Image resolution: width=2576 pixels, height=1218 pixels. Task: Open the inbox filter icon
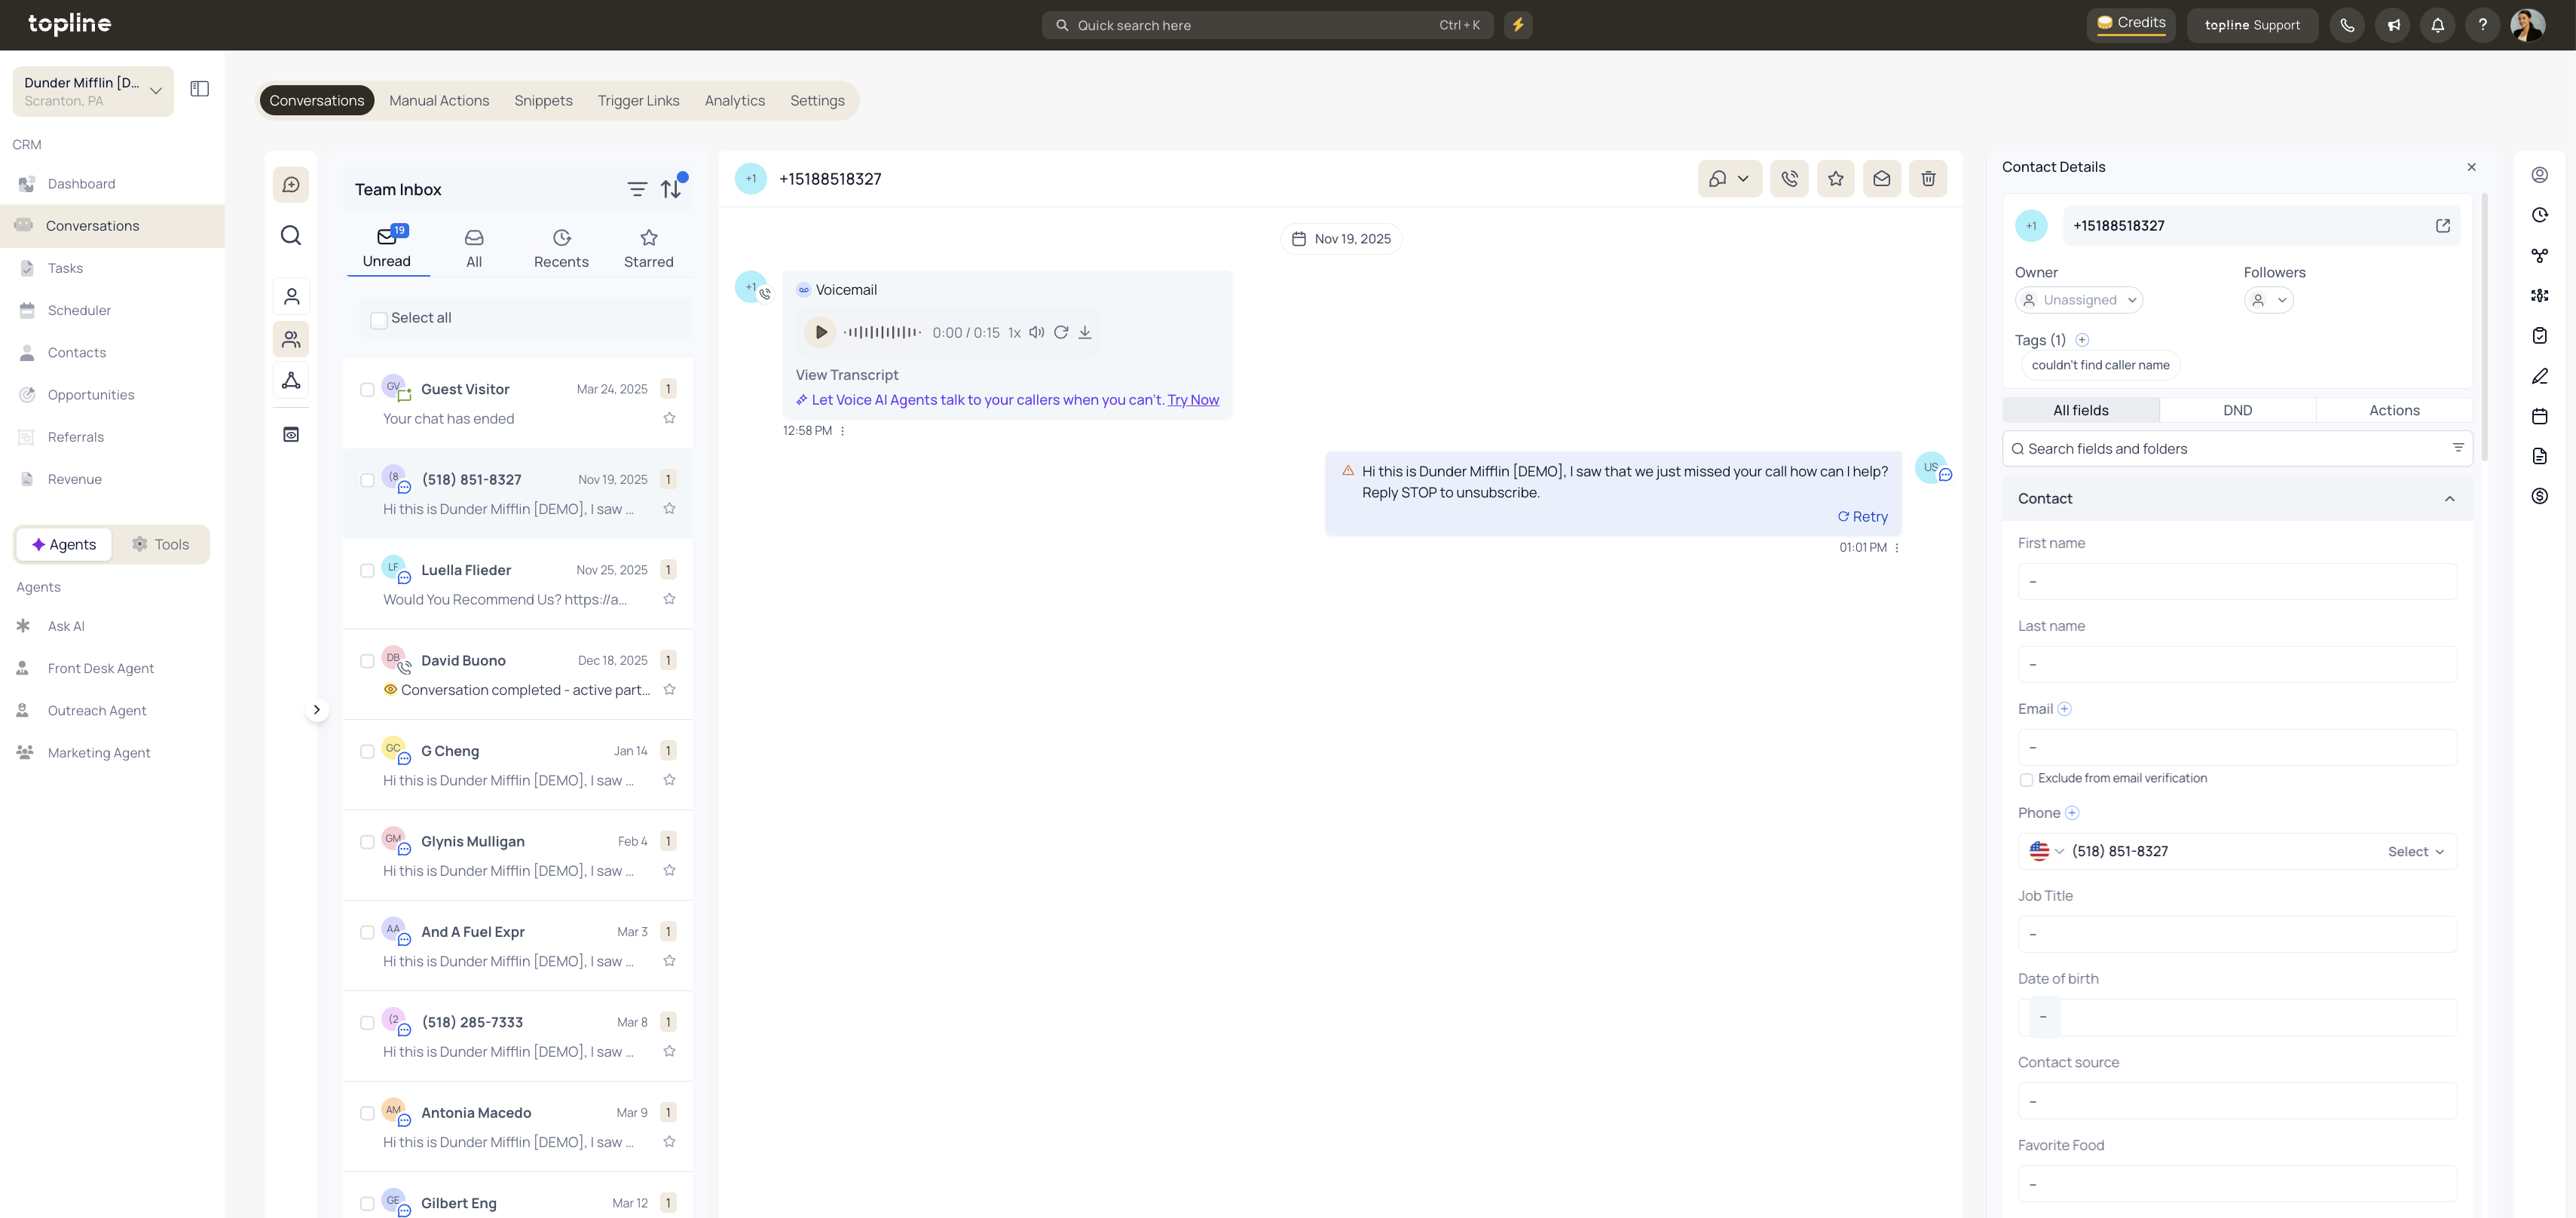[x=637, y=189]
